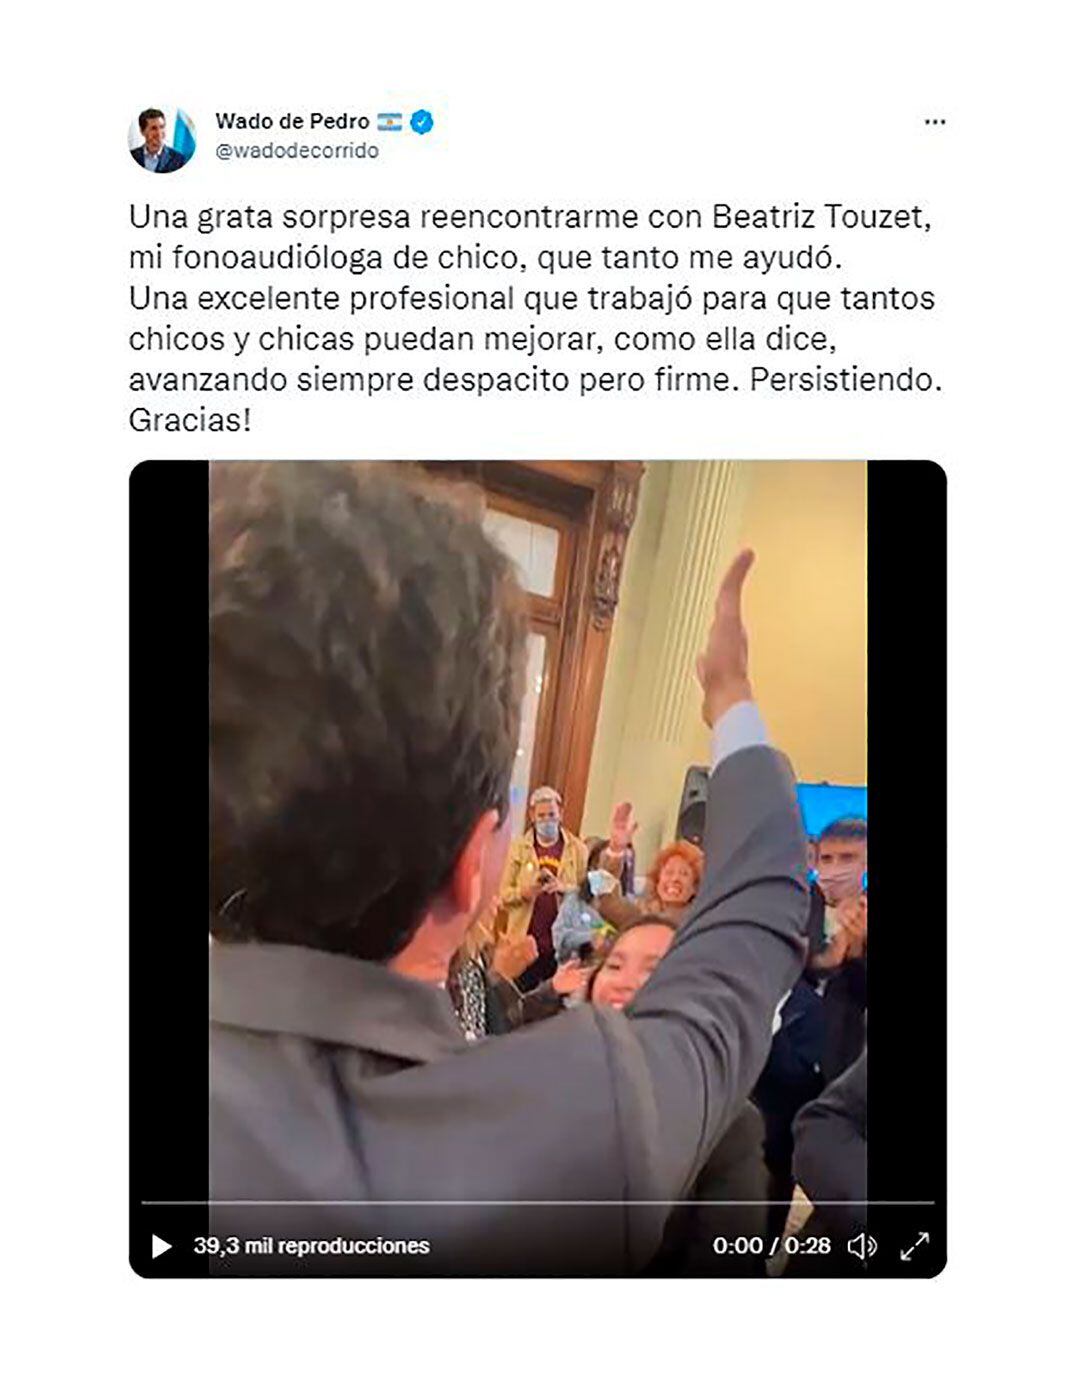
Task: Open the @wadodecorrido handle link
Action: 297,151
